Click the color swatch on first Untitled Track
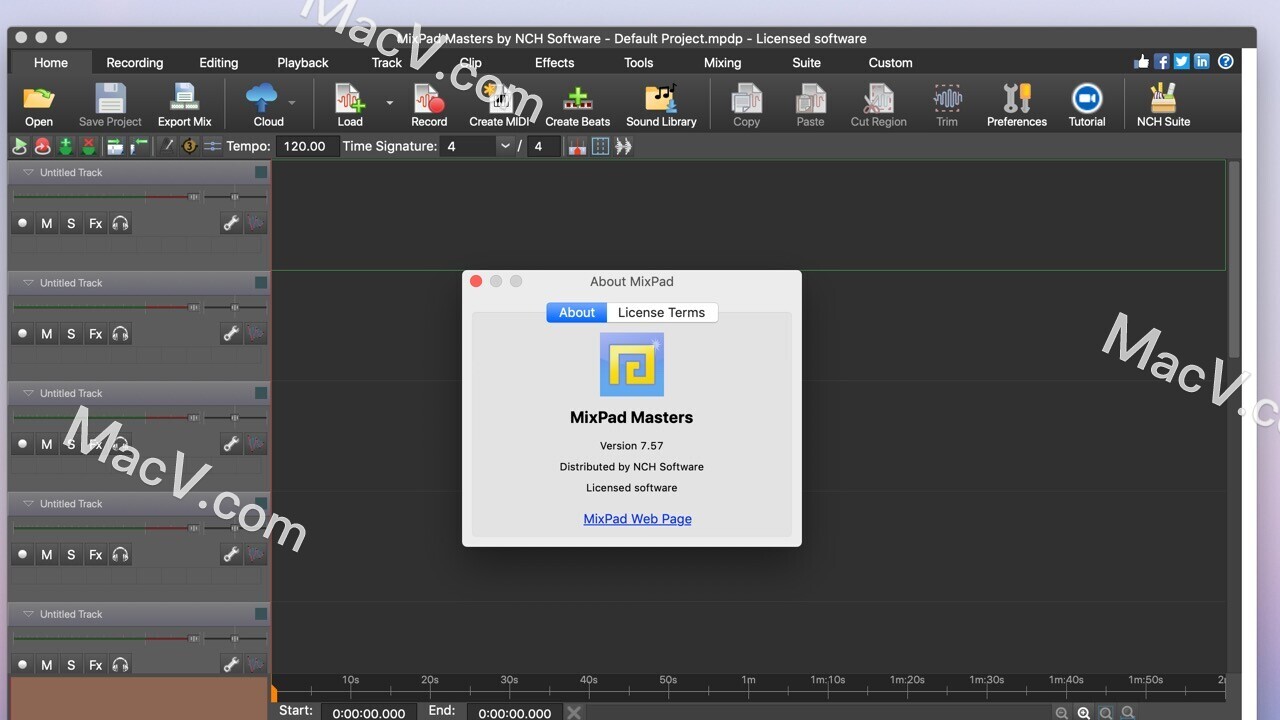The width and height of the screenshot is (1280, 720). (261, 172)
